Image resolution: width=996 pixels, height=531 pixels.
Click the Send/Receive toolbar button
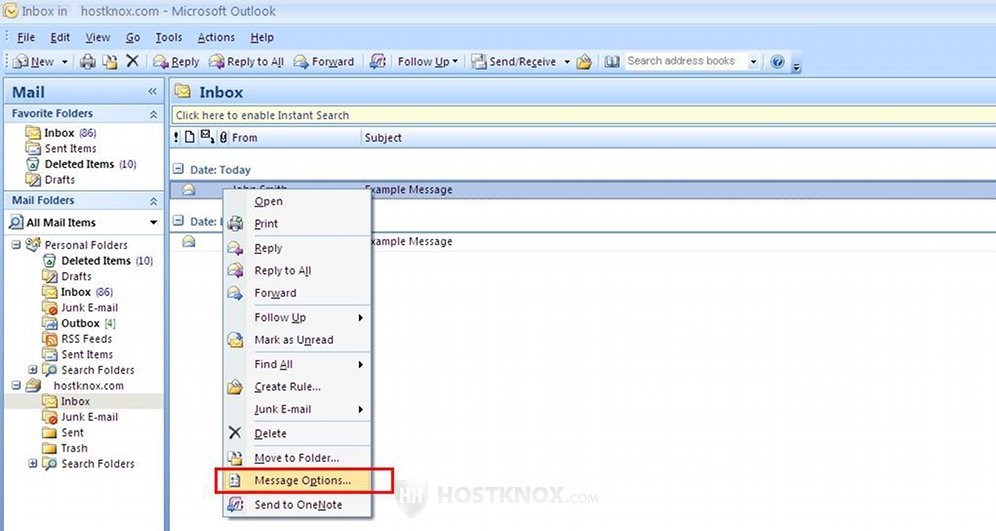tap(514, 62)
